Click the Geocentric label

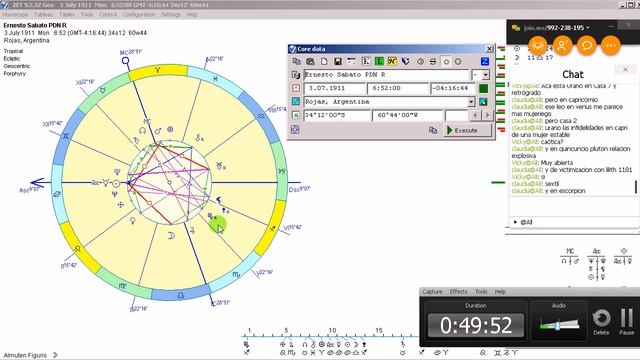17,66
